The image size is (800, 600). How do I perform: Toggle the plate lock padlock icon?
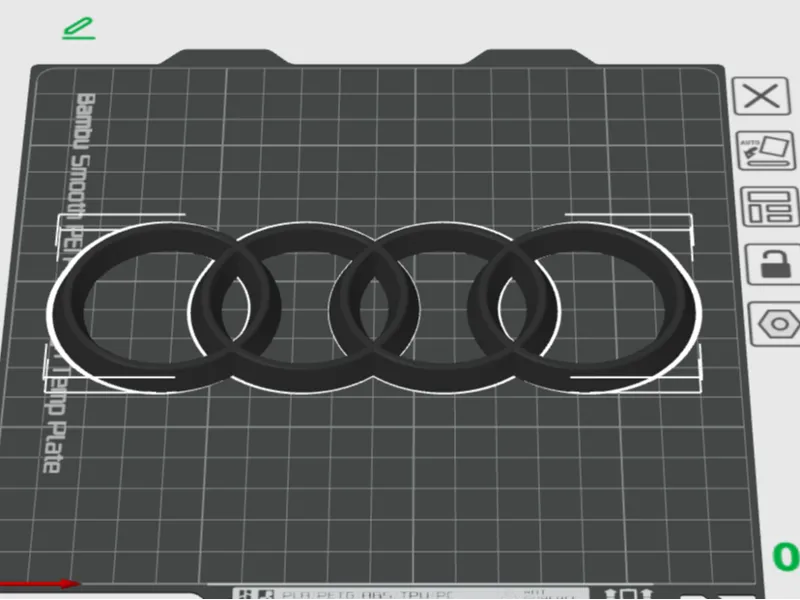(x=773, y=264)
